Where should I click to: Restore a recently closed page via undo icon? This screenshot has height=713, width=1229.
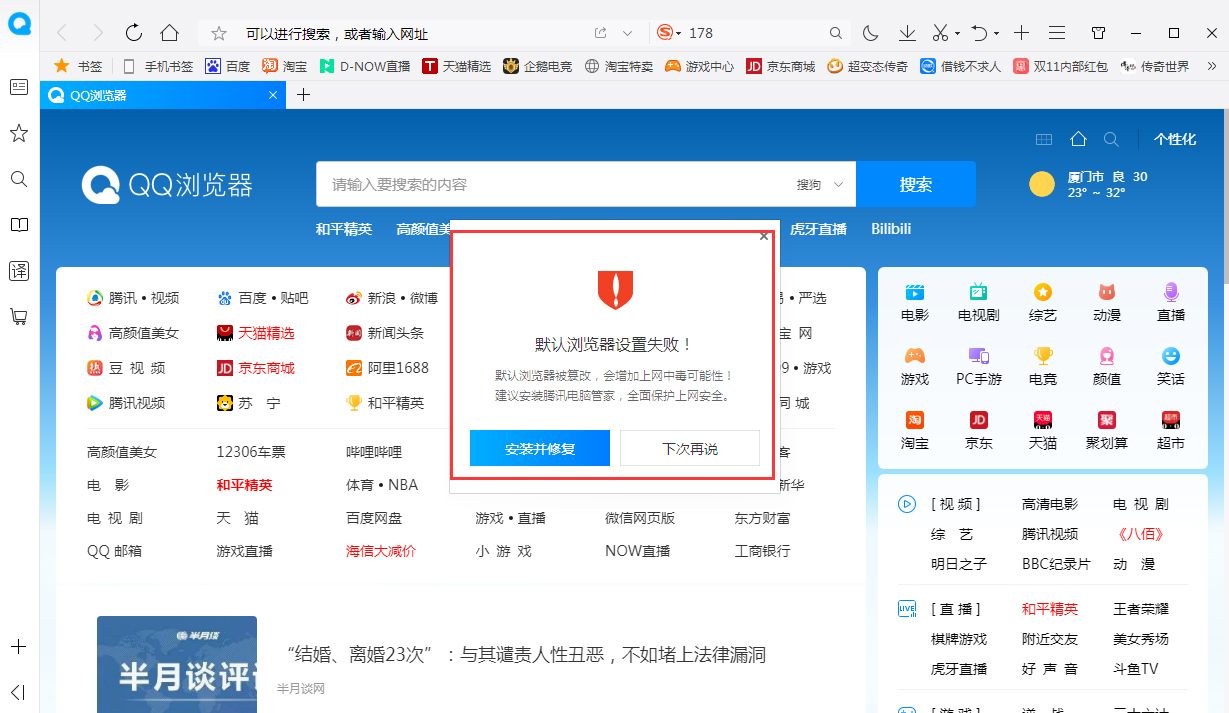(977, 32)
